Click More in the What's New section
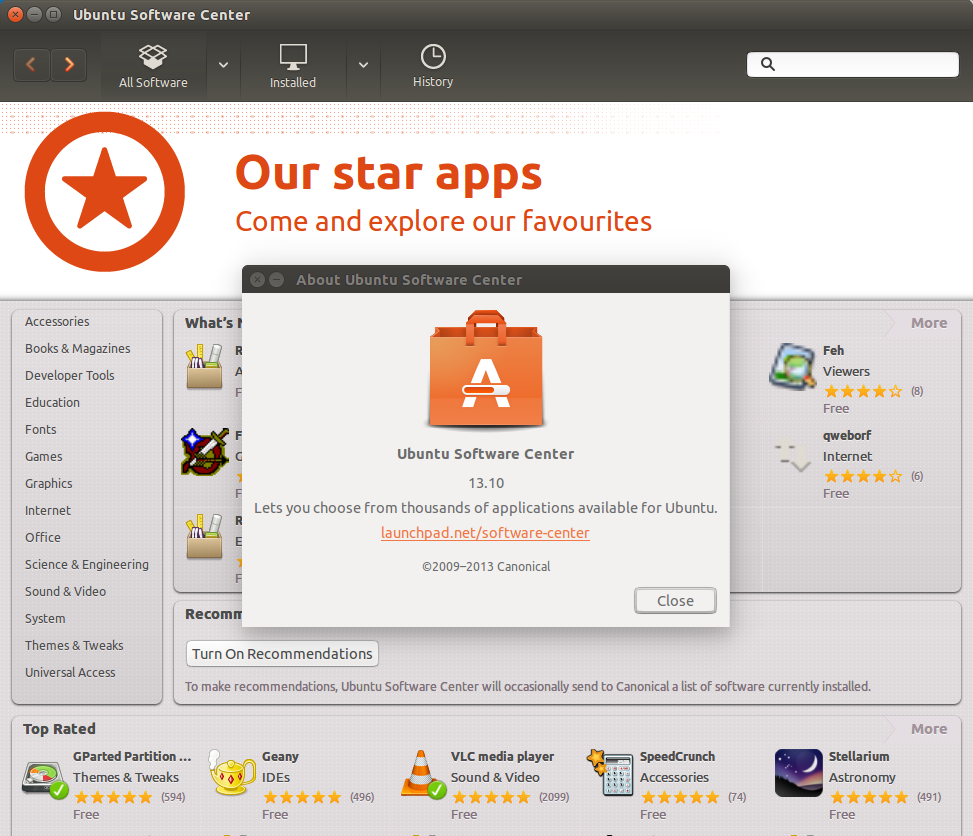Viewport: 973px width, 836px height. pos(928,323)
